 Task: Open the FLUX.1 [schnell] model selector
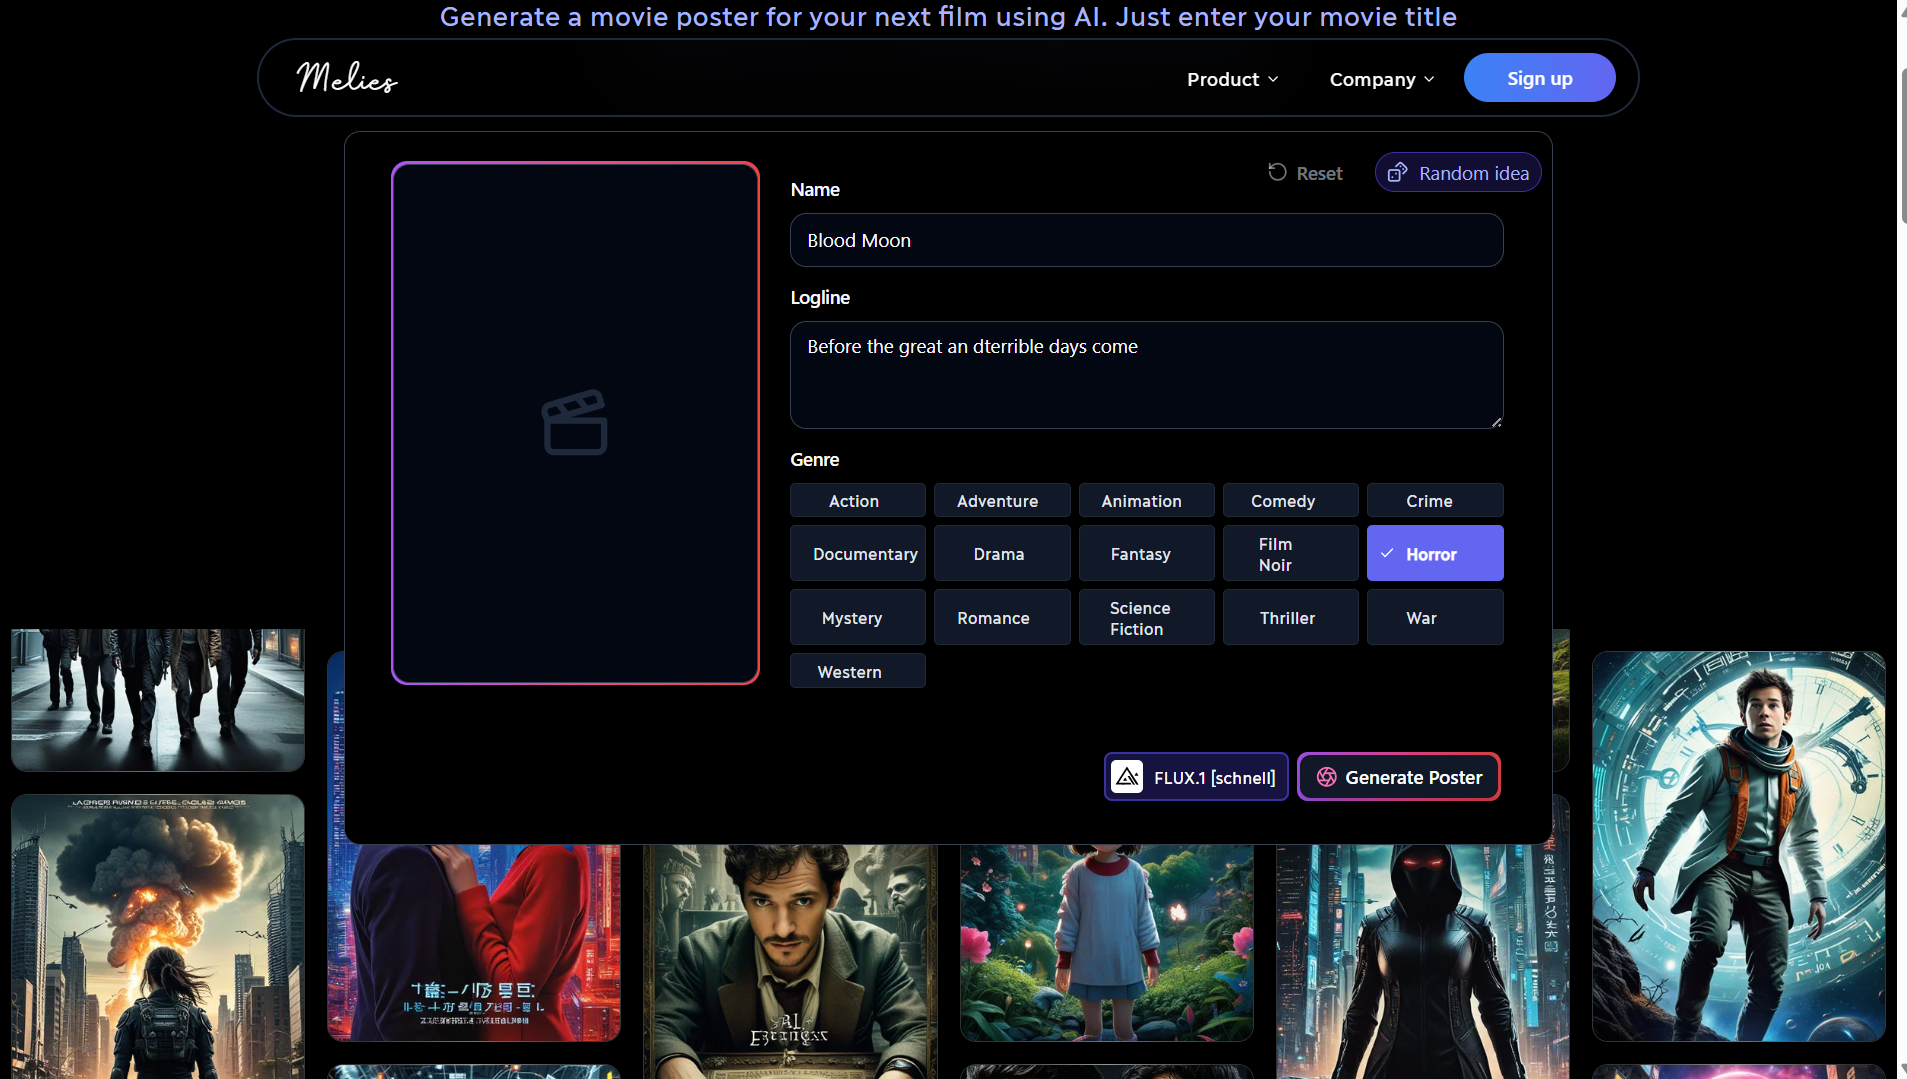tap(1196, 777)
